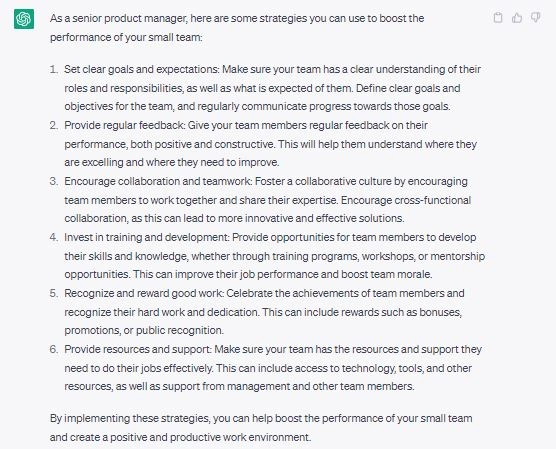556x449 pixels.
Task: Select the 'Recognize and reward good work' phrase
Action: point(144,293)
